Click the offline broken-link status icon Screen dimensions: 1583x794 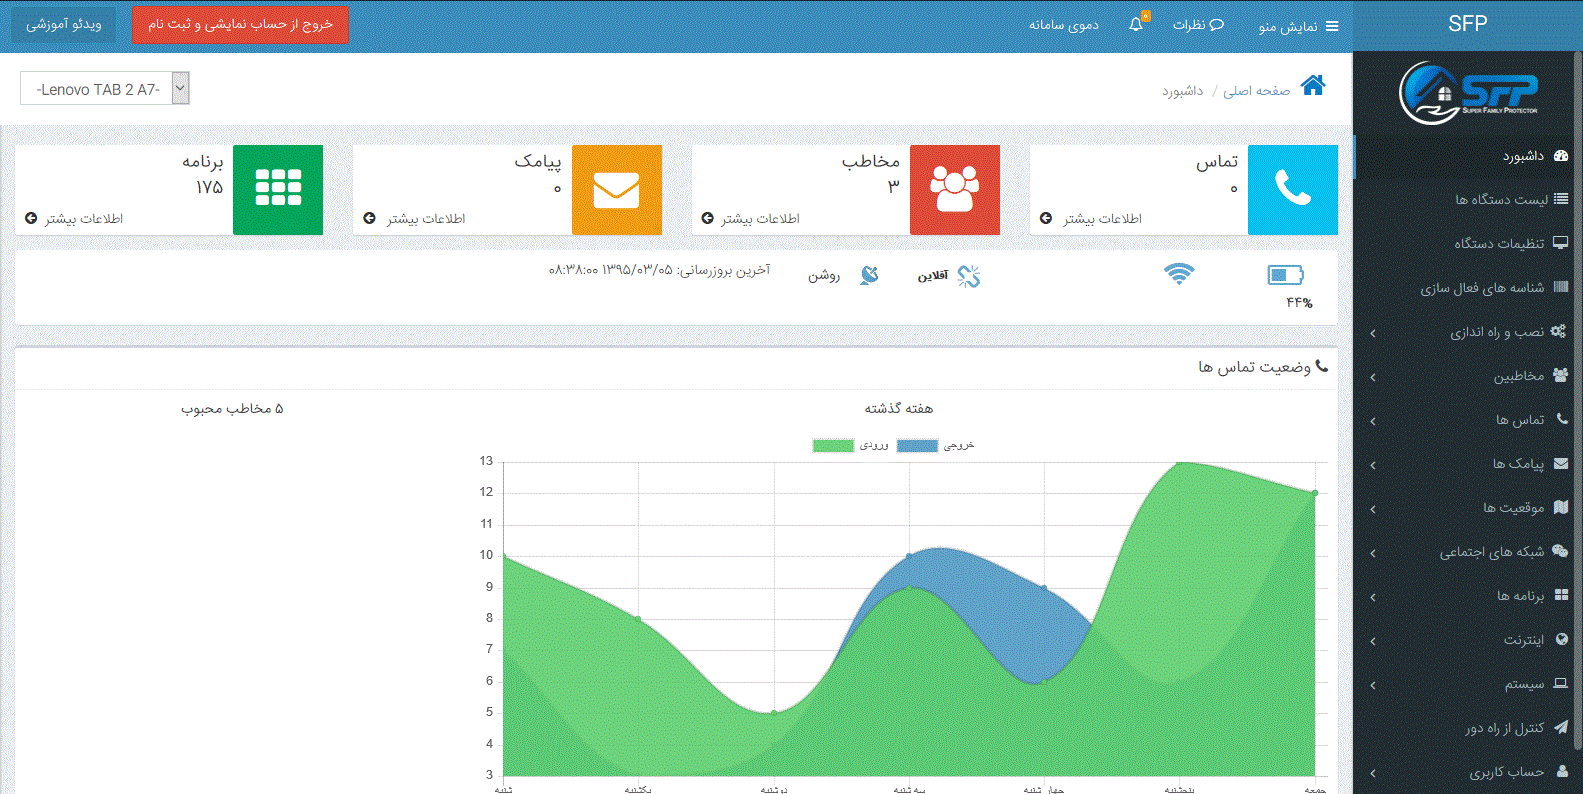pyautogui.click(x=968, y=276)
